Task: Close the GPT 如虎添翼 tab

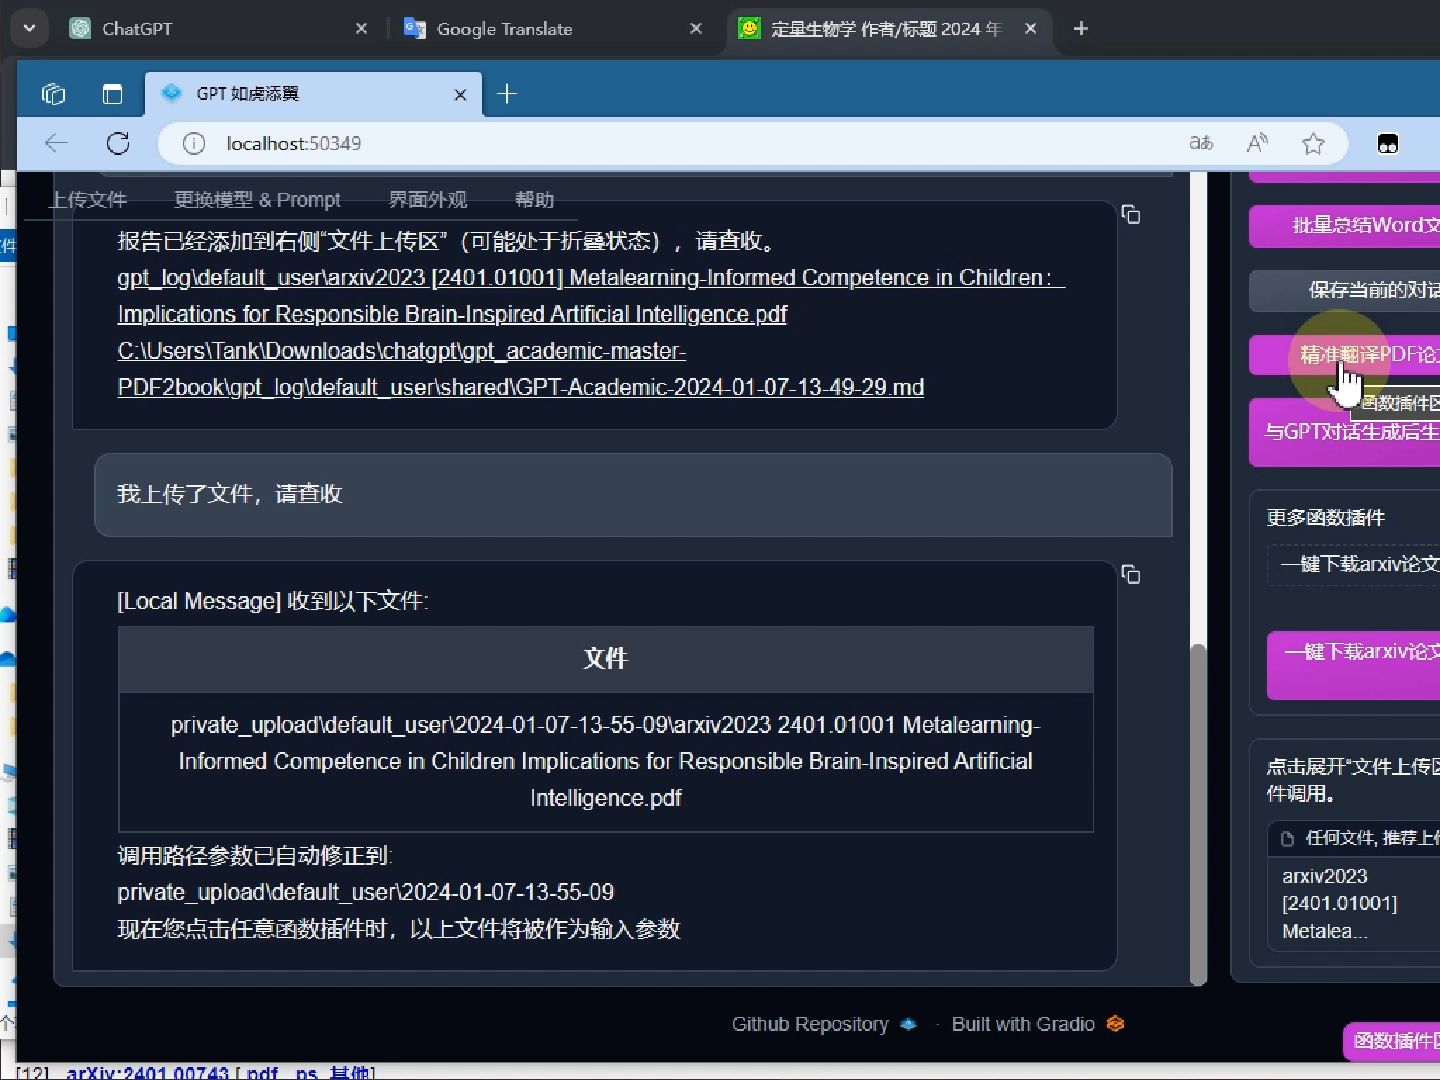Action: (x=460, y=95)
